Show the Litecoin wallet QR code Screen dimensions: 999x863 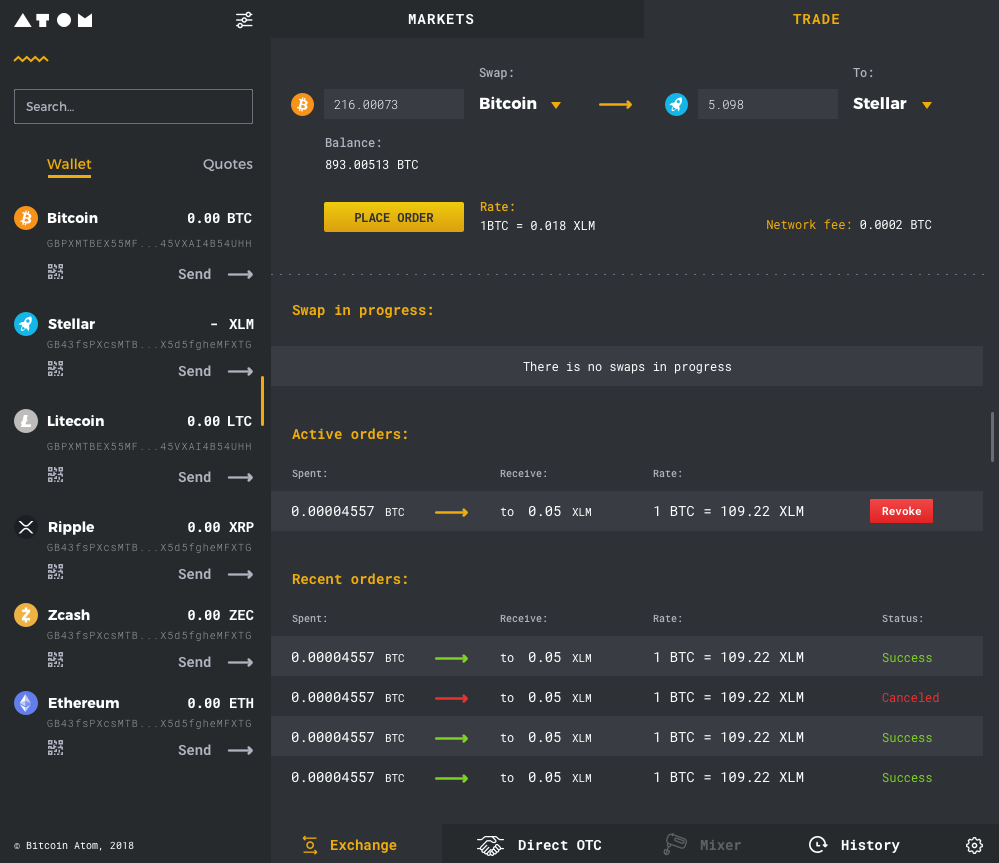click(x=55, y=474)
